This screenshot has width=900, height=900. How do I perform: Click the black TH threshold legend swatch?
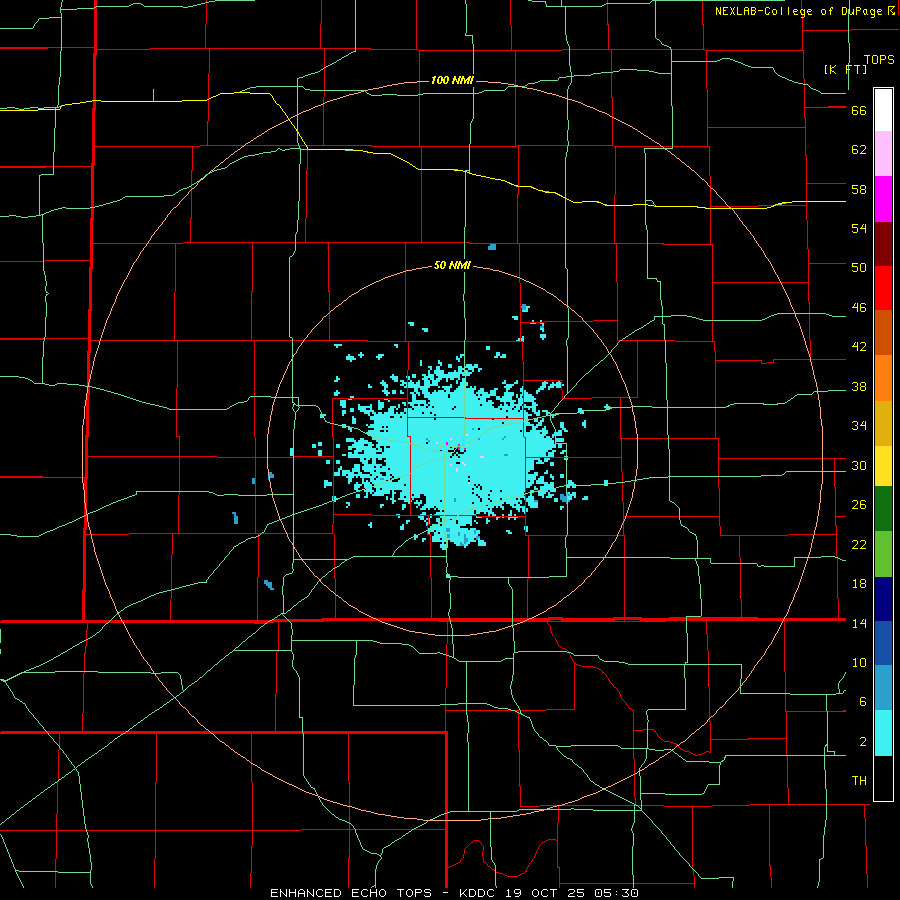[x=883, y=778]
